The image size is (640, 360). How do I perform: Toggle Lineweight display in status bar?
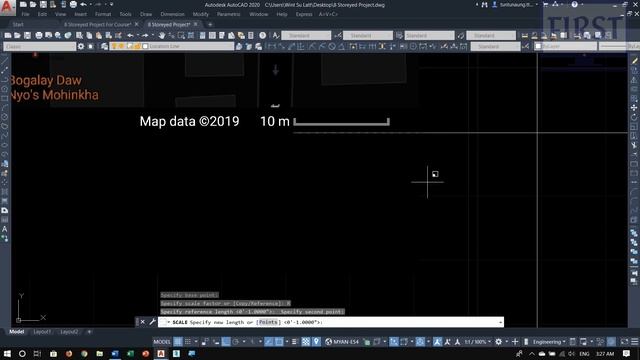pyautogui.click(x=294, y=342)
